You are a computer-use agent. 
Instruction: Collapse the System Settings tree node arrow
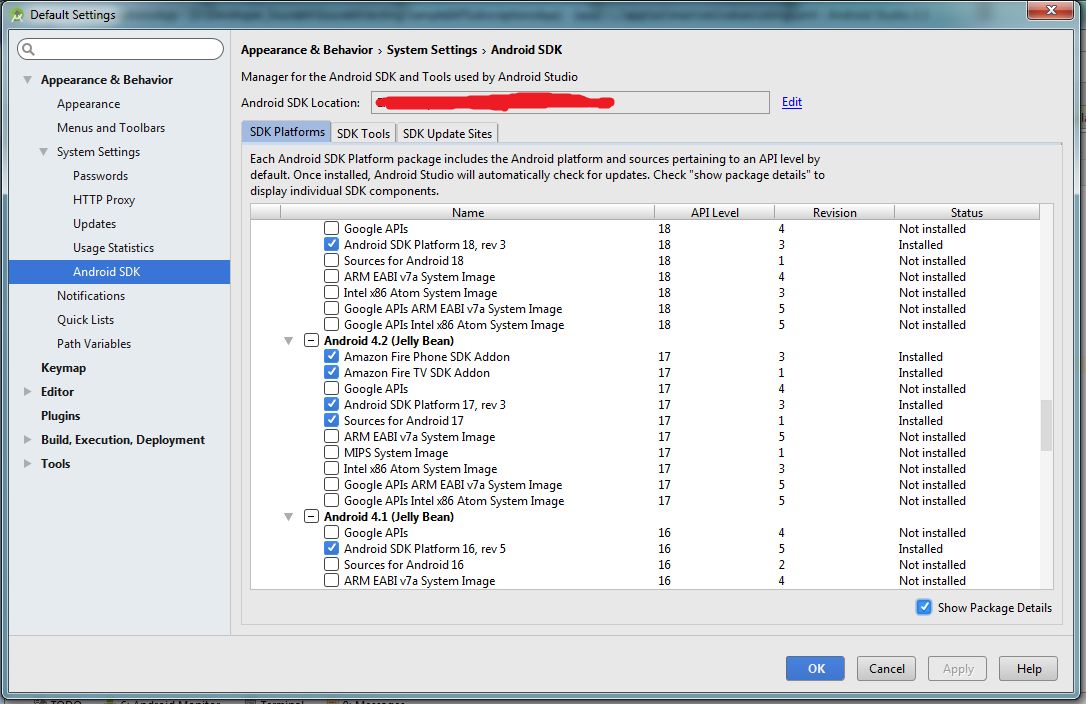click(44, 152)
